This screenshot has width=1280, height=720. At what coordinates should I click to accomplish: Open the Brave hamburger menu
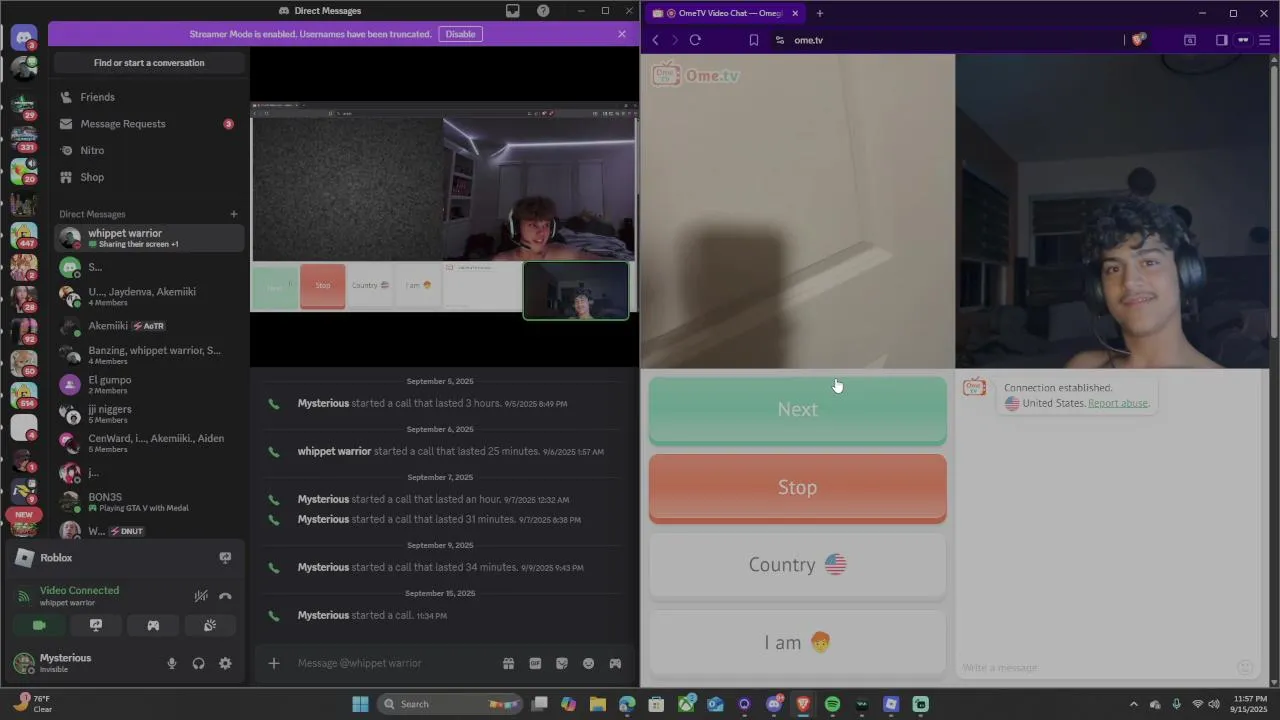1265,40
